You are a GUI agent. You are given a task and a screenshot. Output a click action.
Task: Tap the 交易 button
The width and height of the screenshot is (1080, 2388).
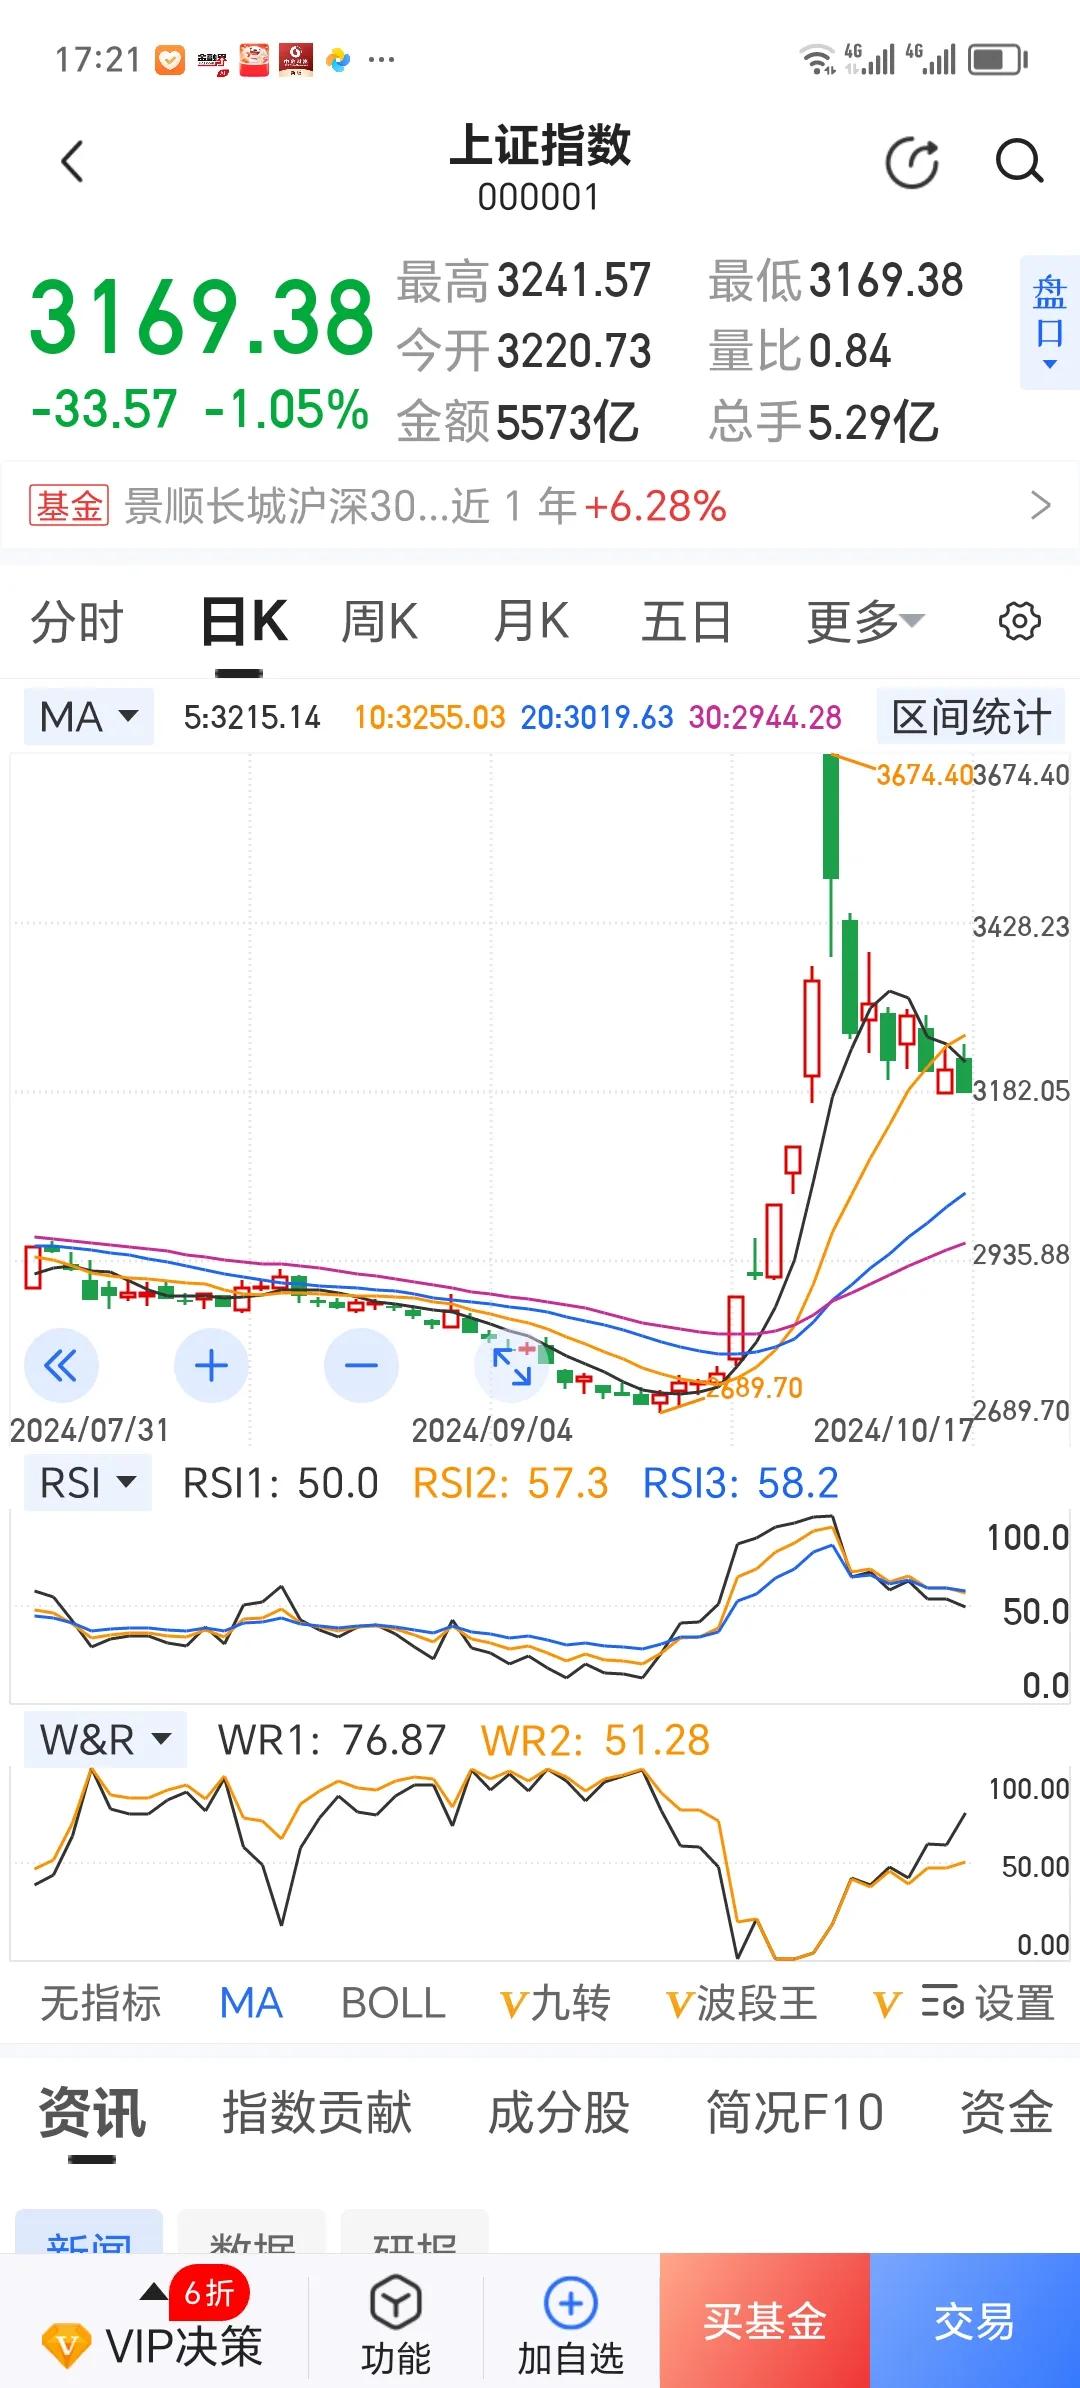[x=975, y=2321]
